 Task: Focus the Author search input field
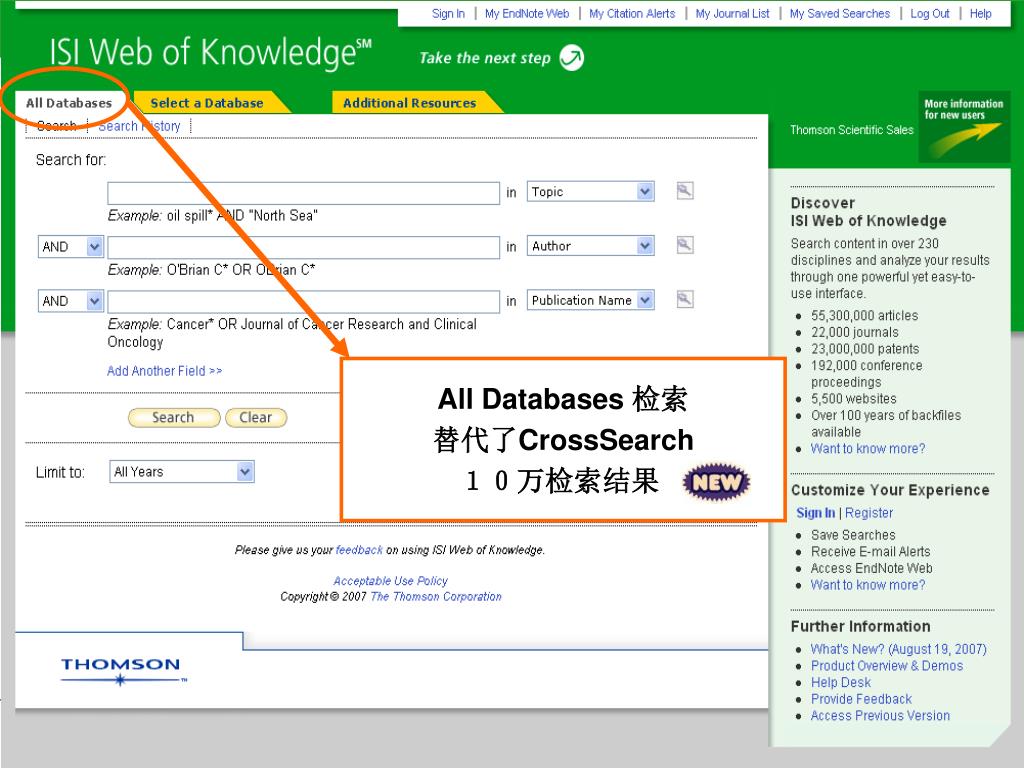(x=304, y=248)
